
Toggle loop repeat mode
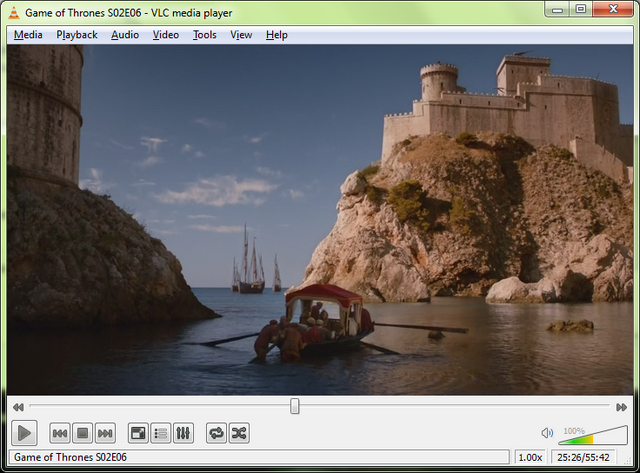click(x=216, y=433)
